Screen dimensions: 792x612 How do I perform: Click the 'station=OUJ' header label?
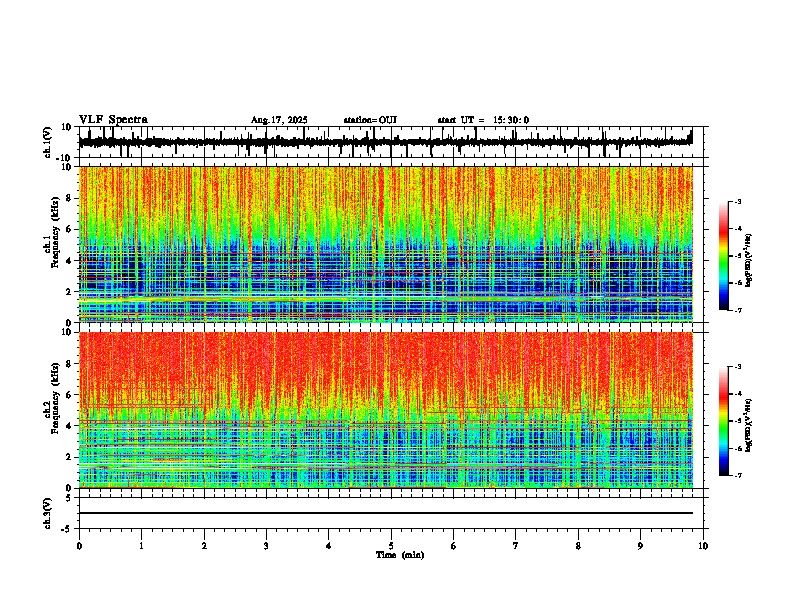pyautogui.click(x=370, y=120)
